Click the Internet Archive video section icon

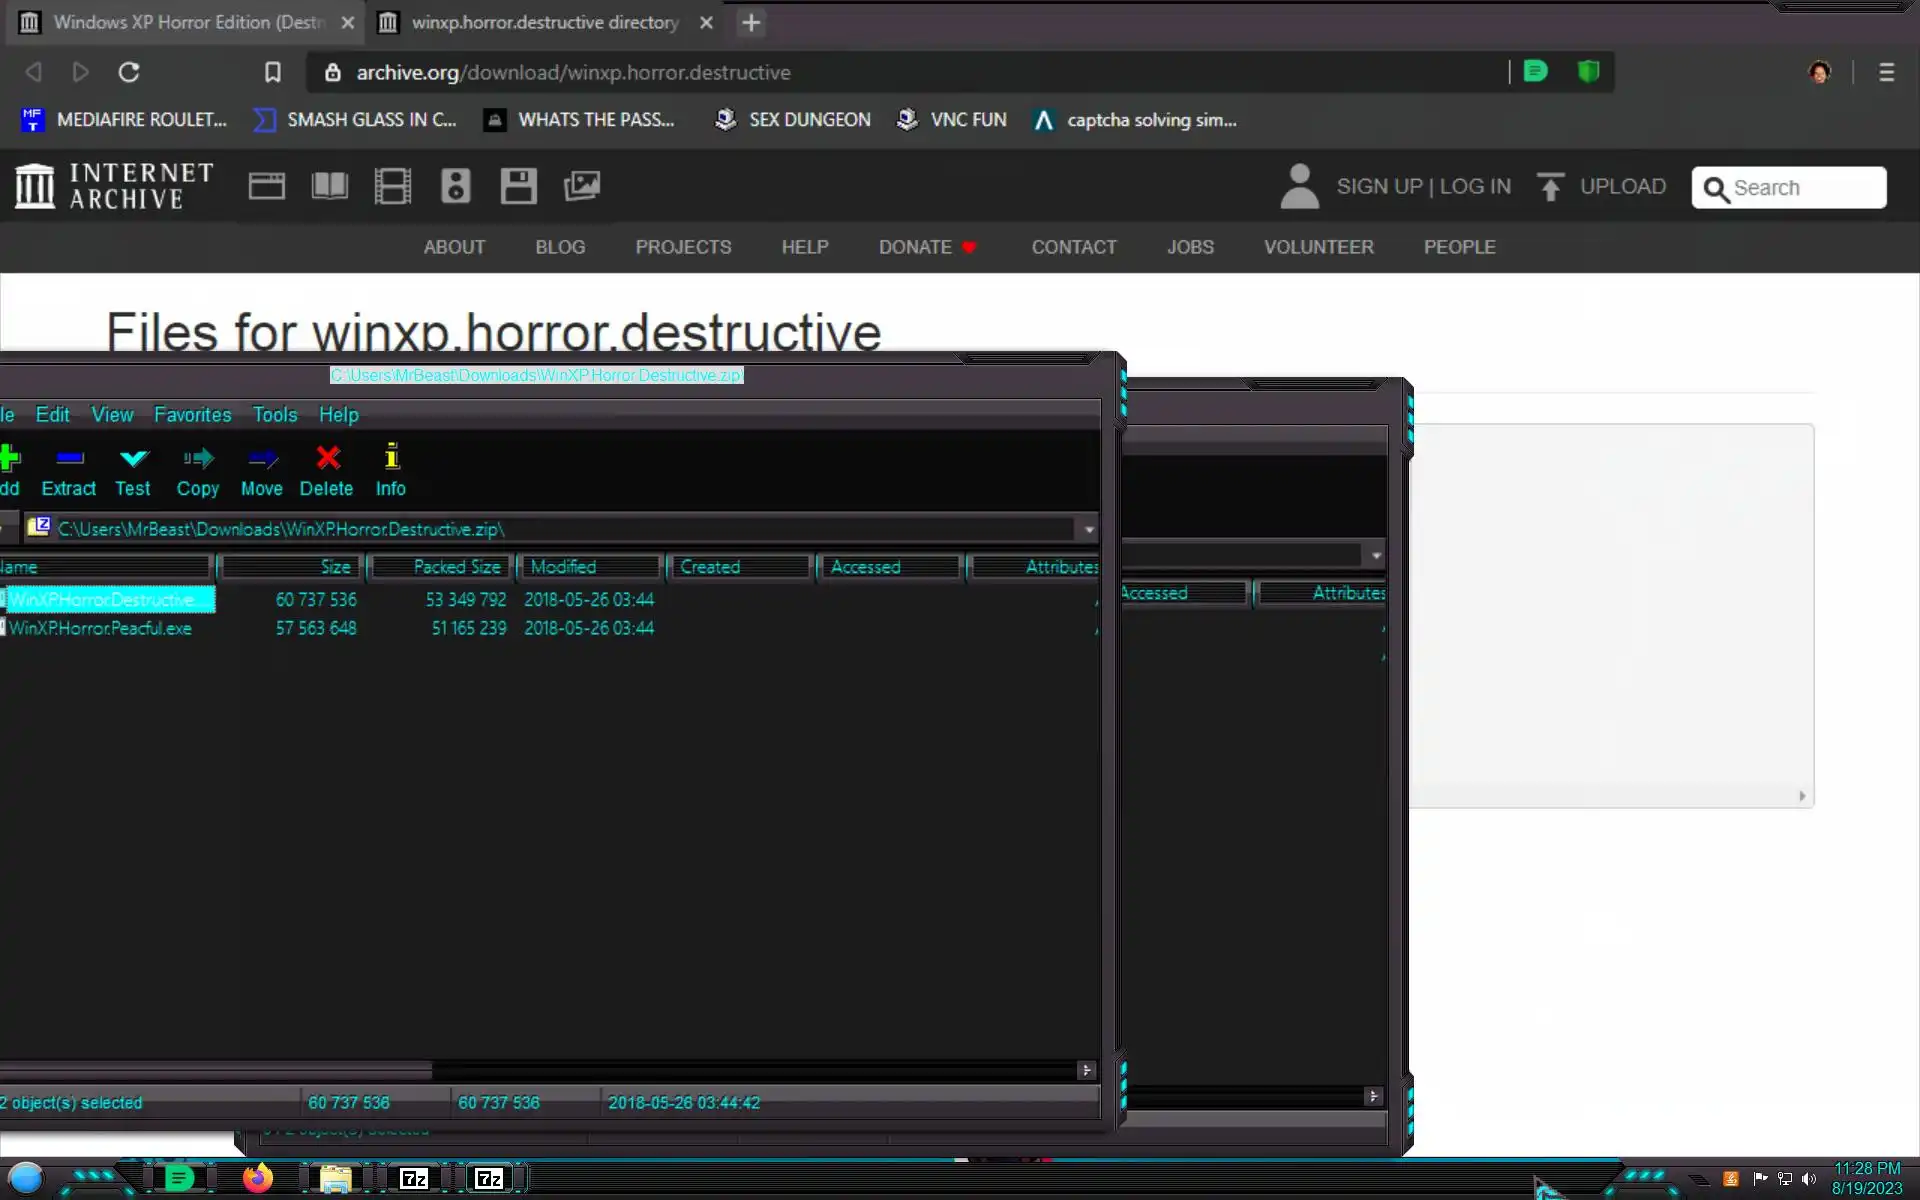tap(392, 186)
